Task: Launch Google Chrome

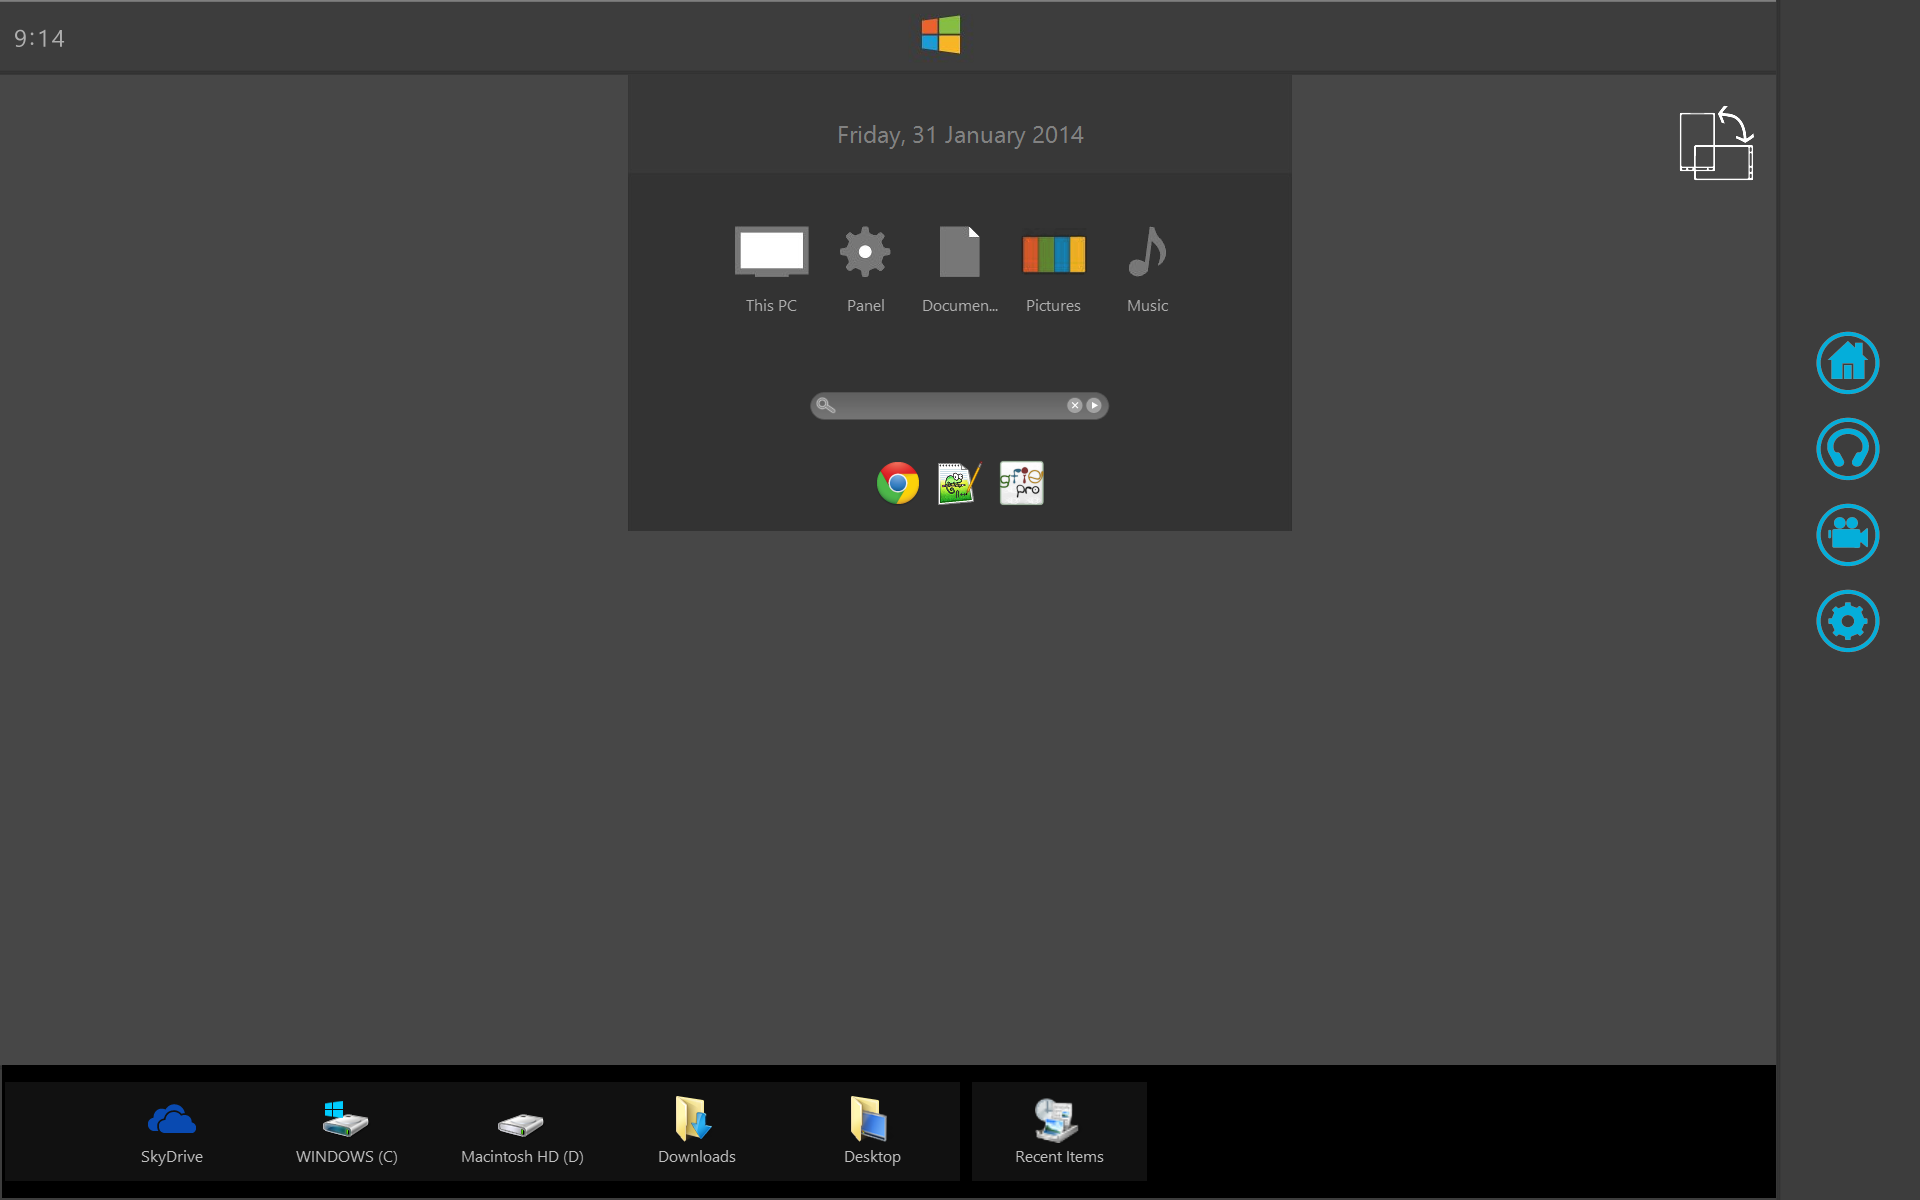Action: coord(897,483)
